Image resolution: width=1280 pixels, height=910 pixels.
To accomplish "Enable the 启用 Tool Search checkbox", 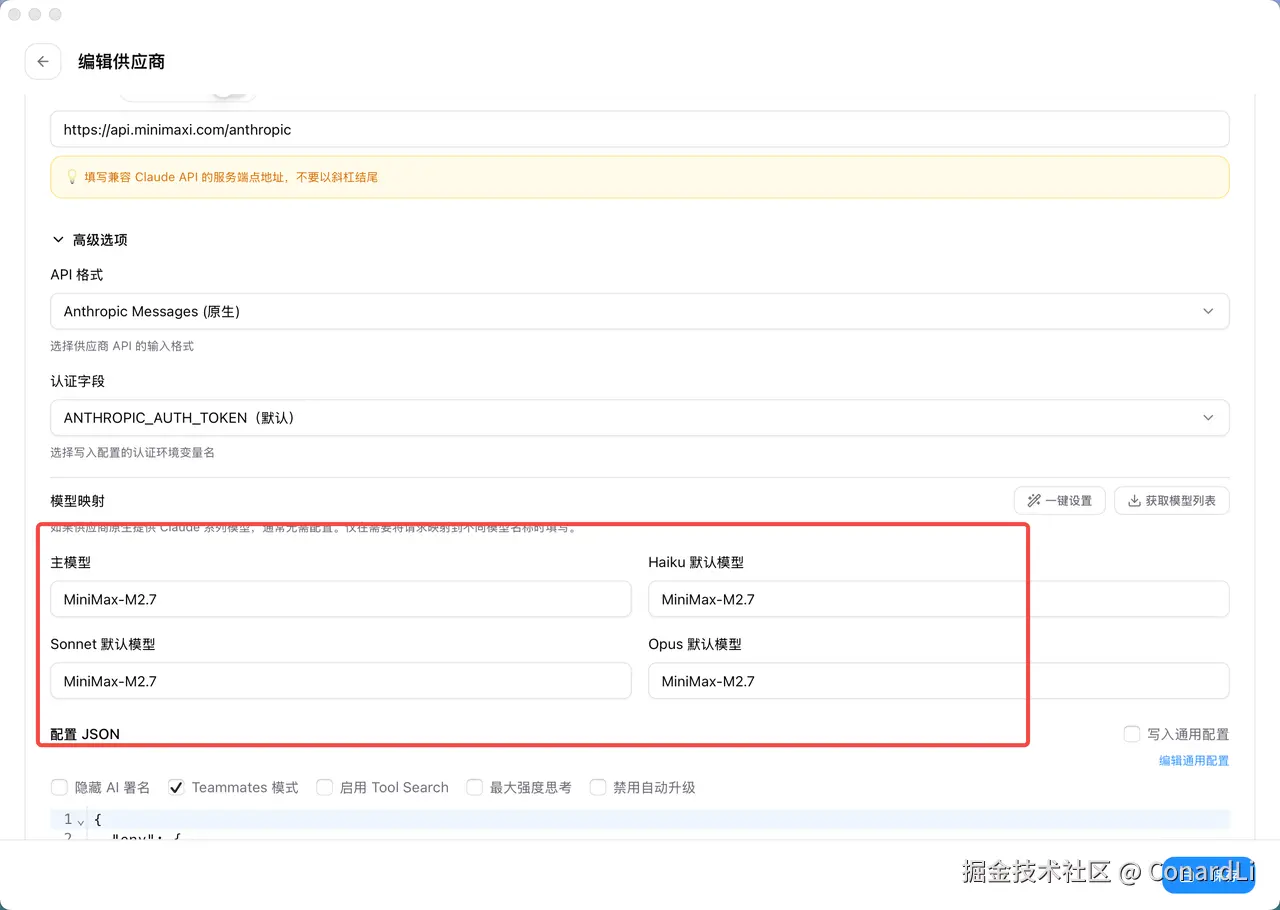I will tap(324, 788).
